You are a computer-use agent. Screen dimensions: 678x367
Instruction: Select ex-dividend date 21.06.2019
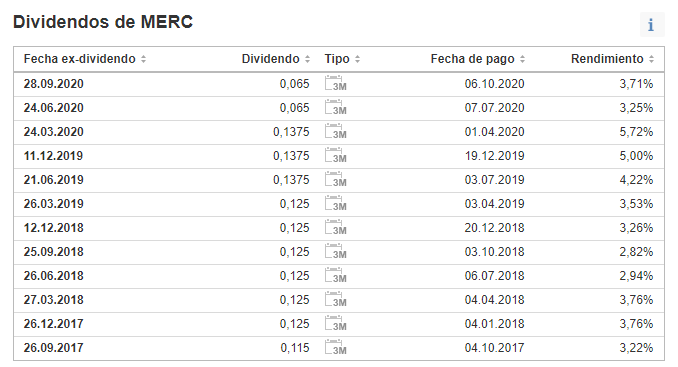pos(54,180)
